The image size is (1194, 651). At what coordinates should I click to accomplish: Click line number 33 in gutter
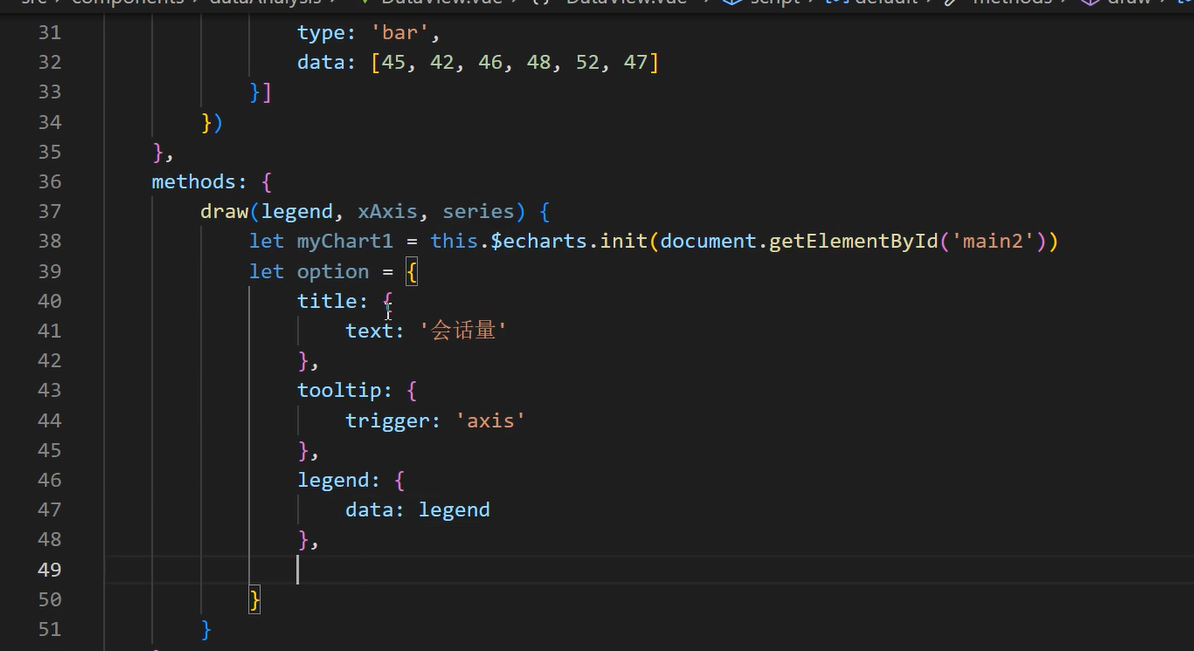point(49,92)
